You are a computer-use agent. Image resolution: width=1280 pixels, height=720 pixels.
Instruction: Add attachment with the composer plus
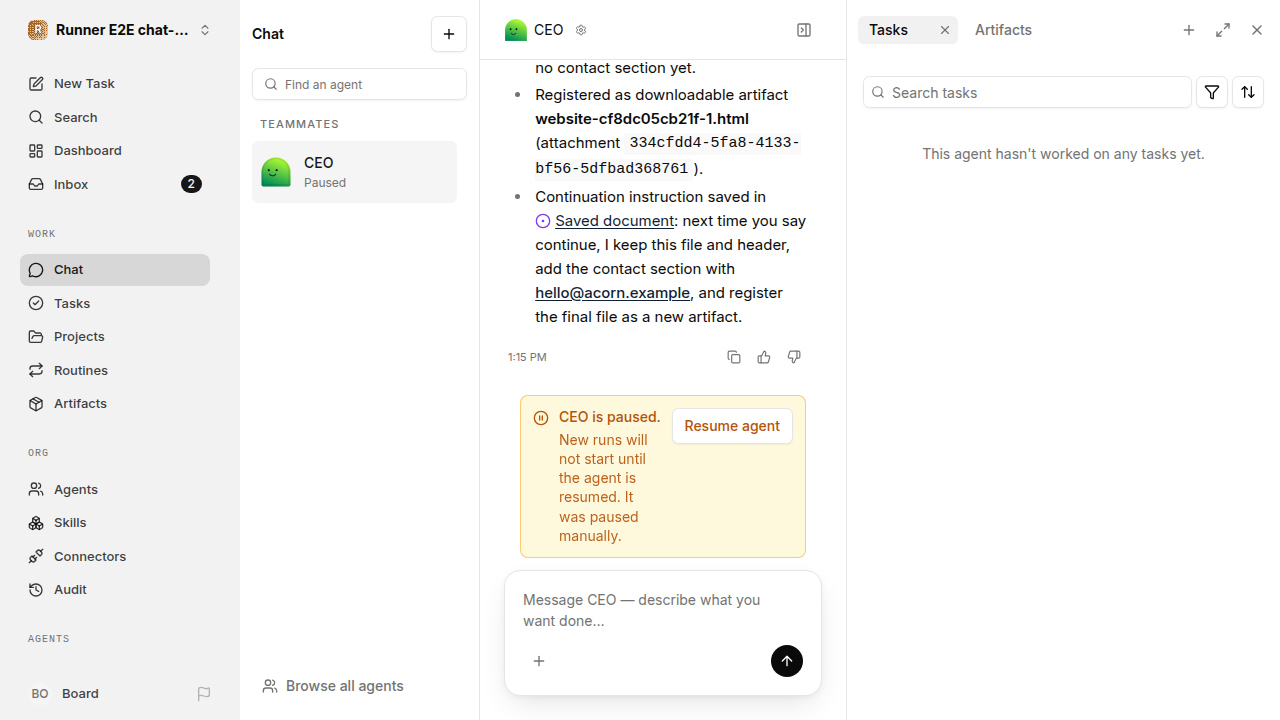539,661
